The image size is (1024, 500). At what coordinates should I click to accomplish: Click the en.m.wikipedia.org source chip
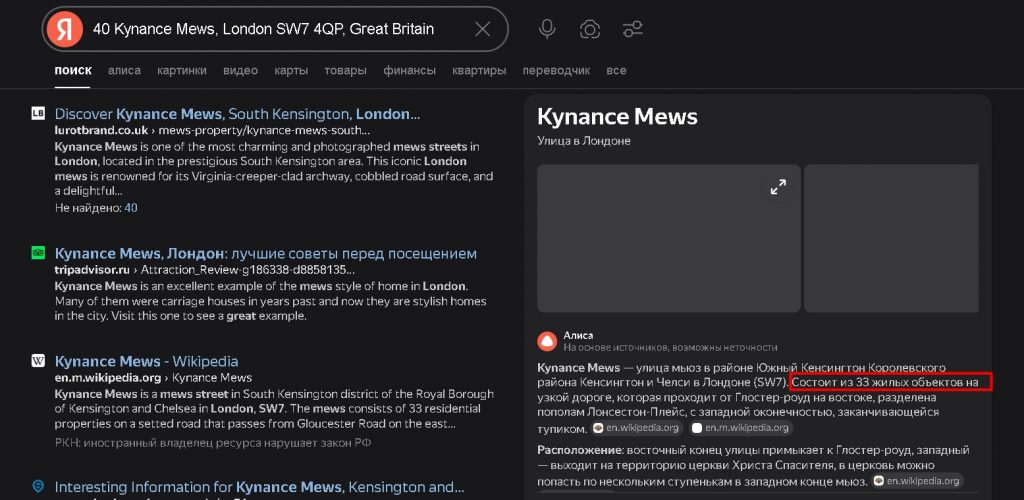point(741,428)
